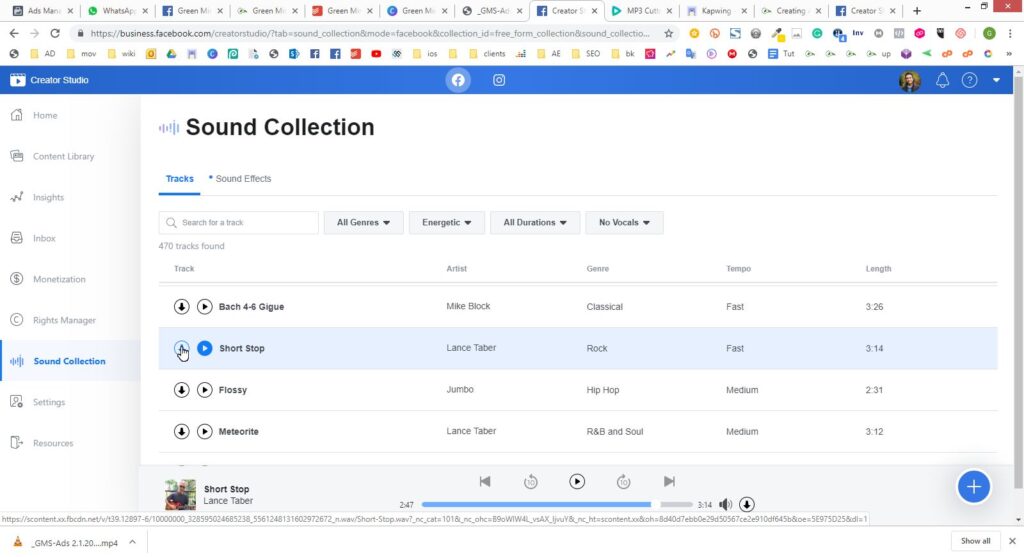Click the Search for a track field
The image size is (1024, 557).
coord(238,223)
